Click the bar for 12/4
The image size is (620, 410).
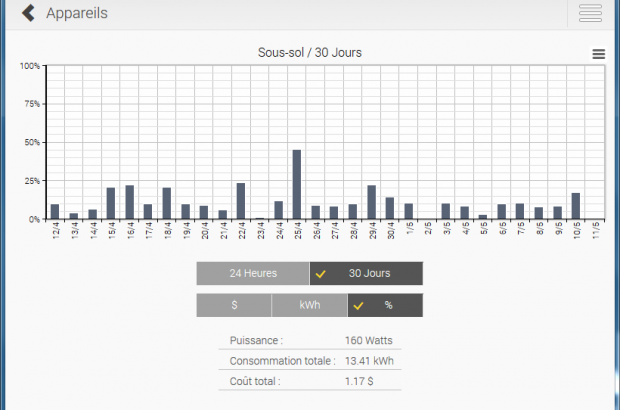pos(55,212)
